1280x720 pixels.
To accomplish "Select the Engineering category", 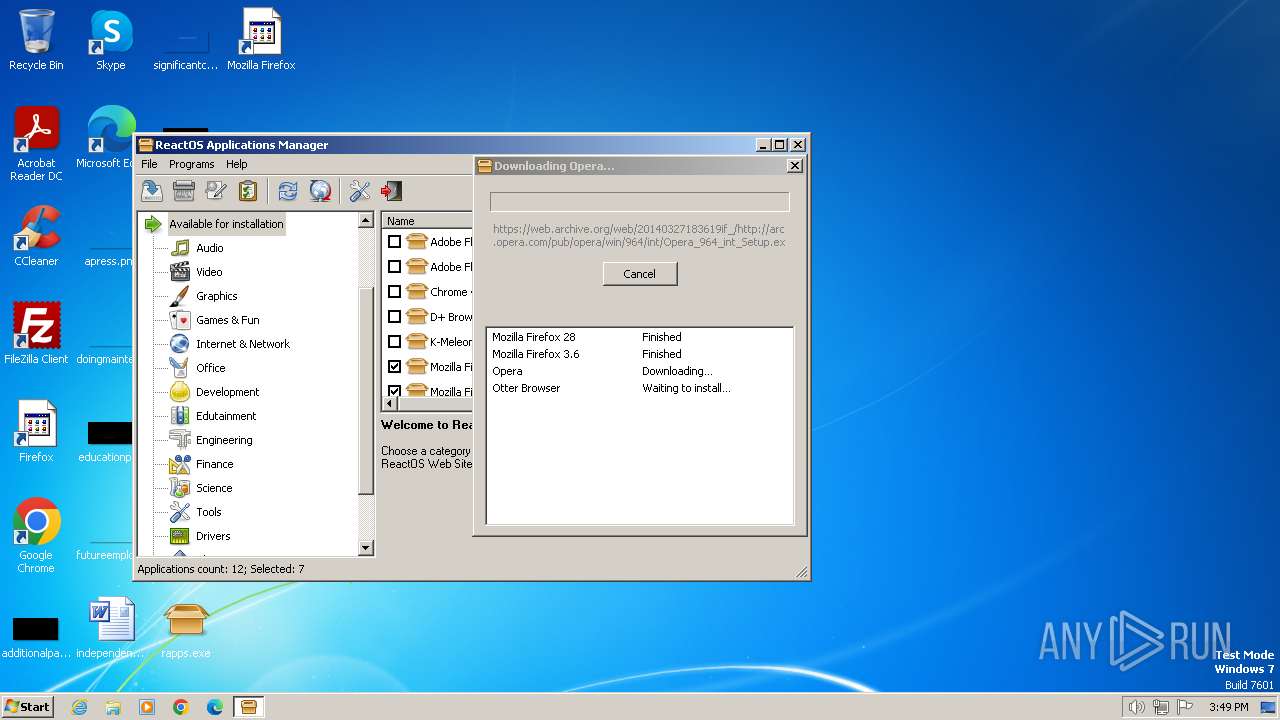I will click(224, 440).
